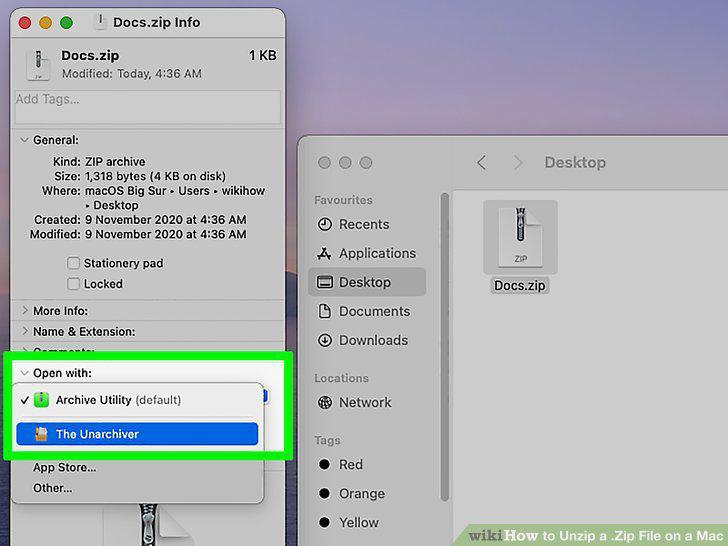Screen dimensions: 728x546
Task: Click Desktop title in Finder toolbar
Action: 575,162
